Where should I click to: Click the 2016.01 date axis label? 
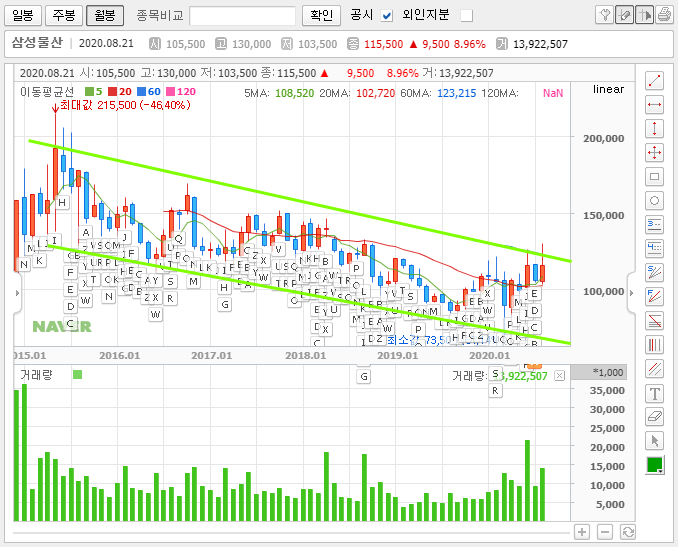[x=120, y=356]
